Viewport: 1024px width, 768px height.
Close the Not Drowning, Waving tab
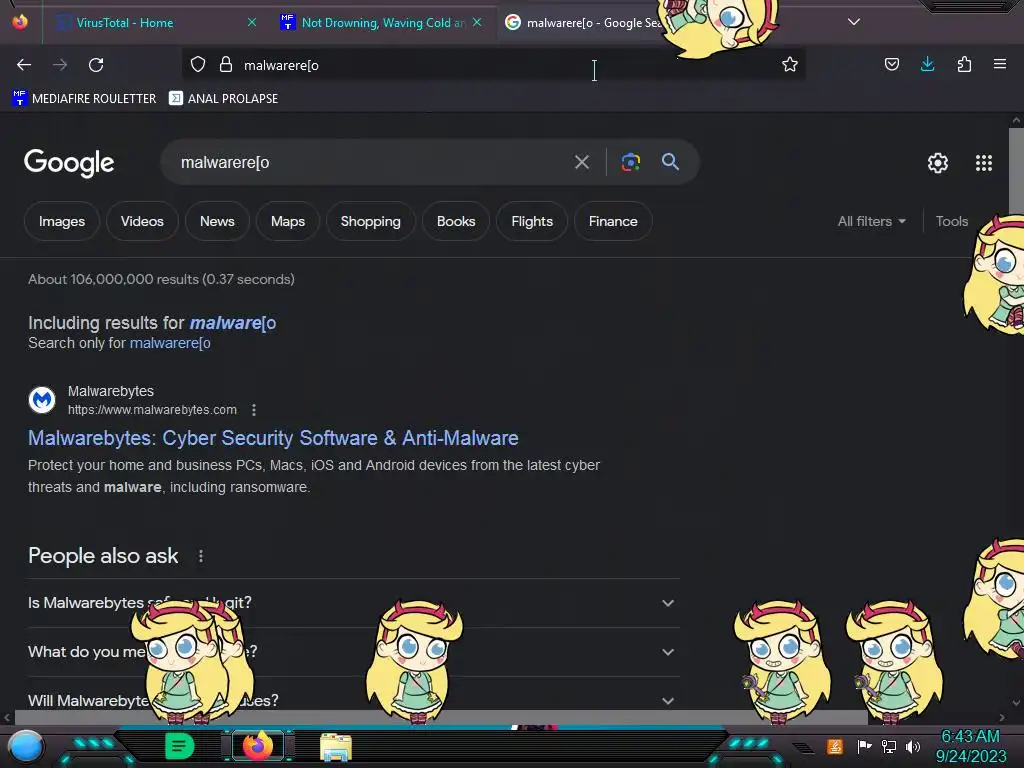(477, 22)
